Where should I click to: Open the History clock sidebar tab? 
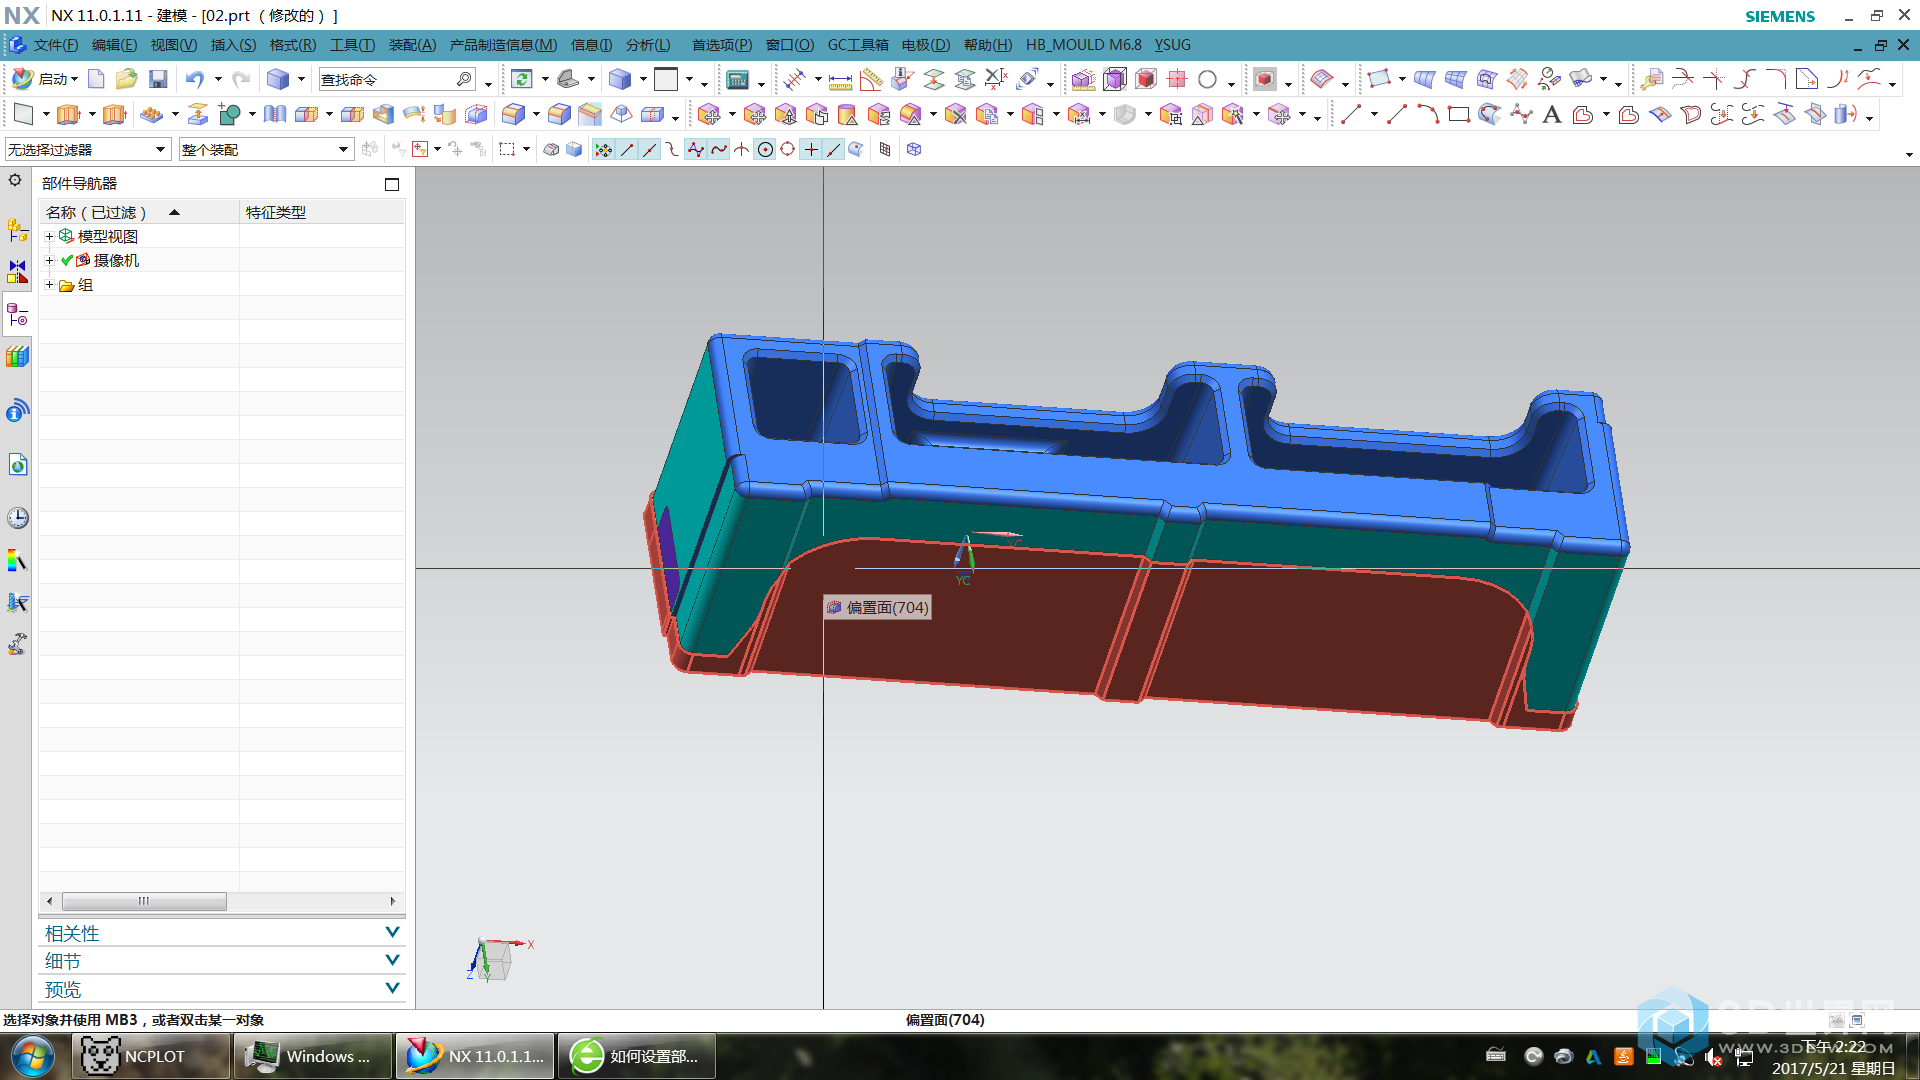coord(17,518)
